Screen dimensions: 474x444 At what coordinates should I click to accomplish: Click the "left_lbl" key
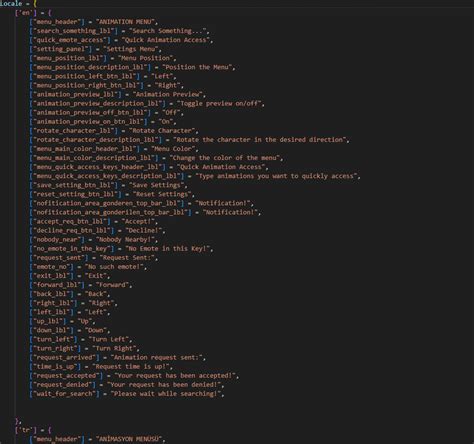(53, 312)
